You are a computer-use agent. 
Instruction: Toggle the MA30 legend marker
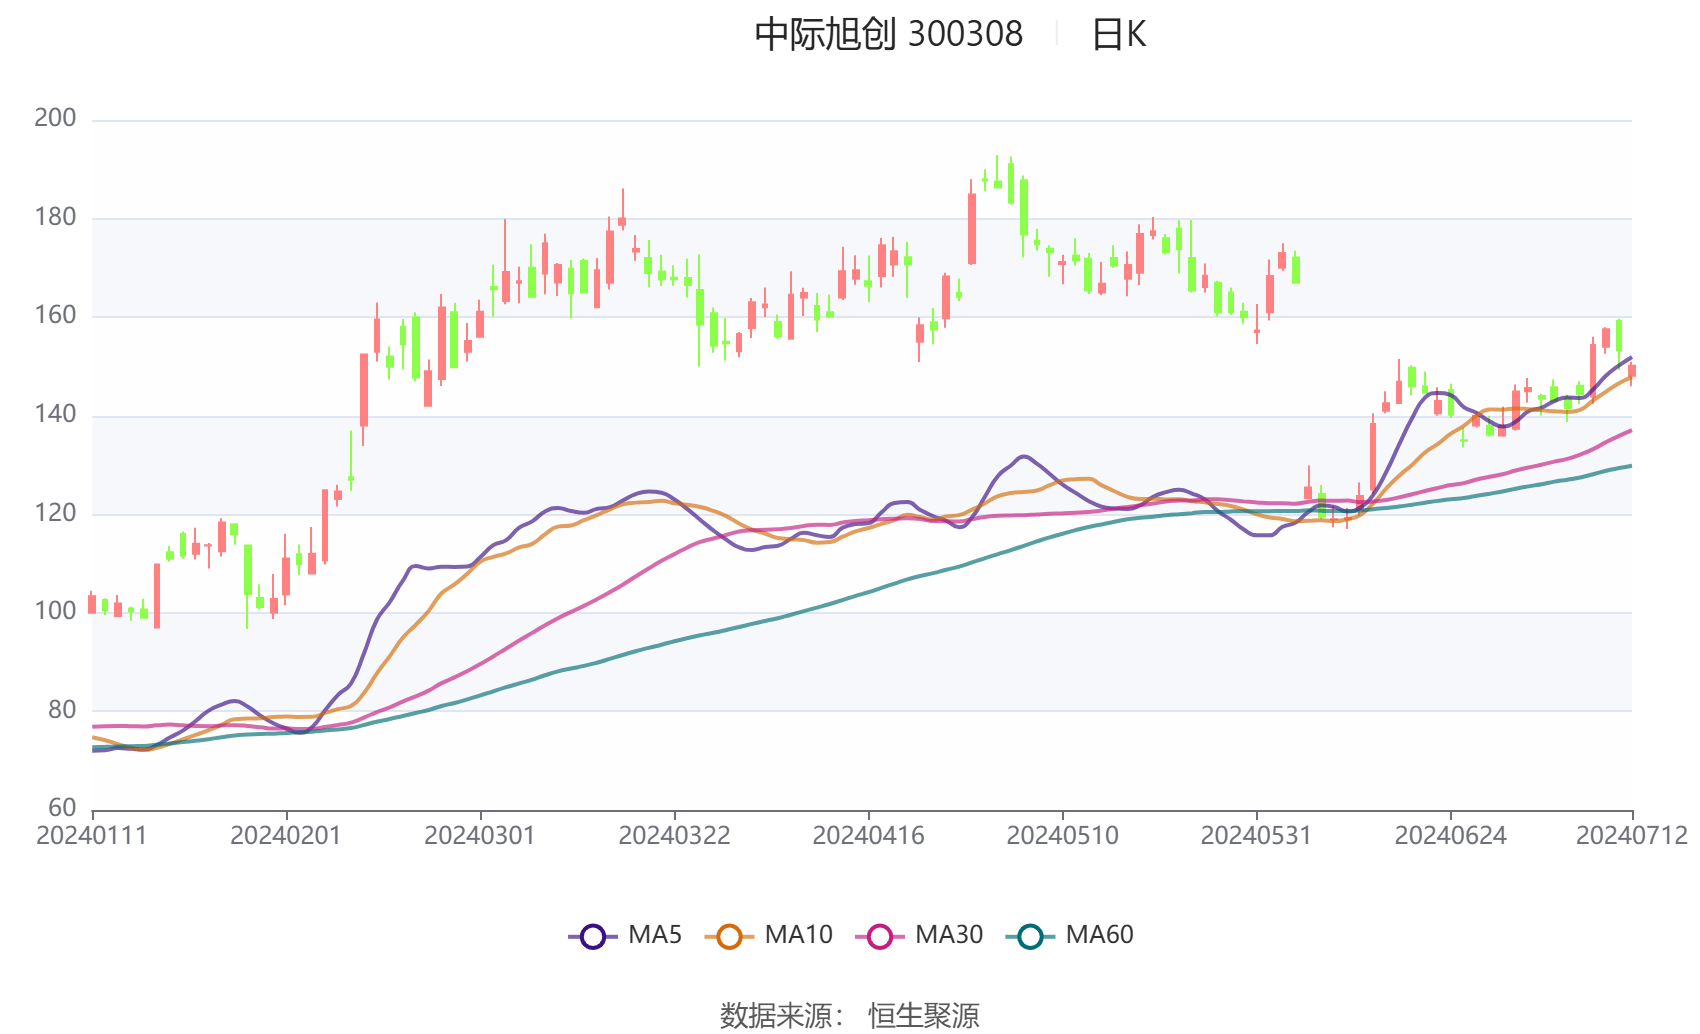coord(880,936)
